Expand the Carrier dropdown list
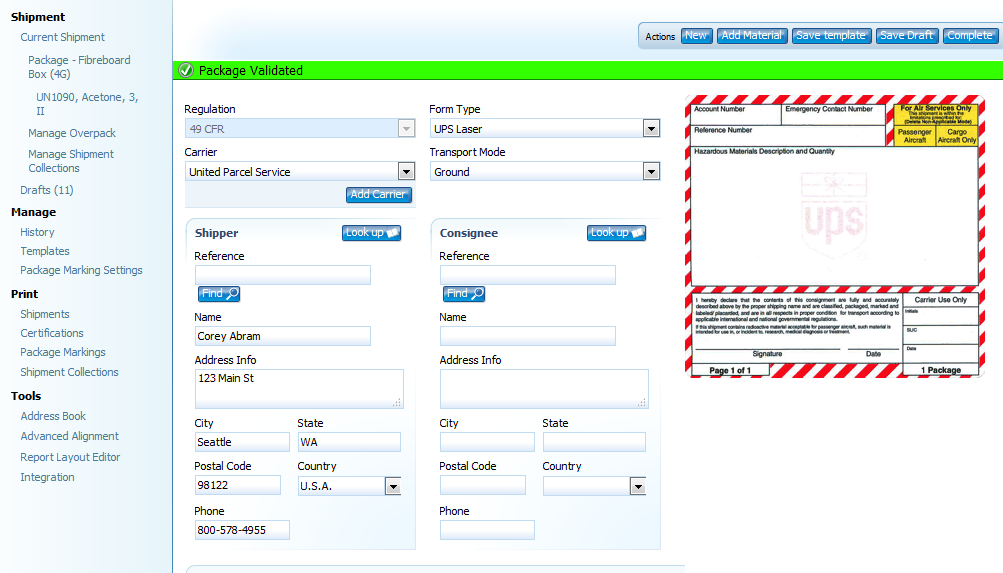 tap(406, 172)
